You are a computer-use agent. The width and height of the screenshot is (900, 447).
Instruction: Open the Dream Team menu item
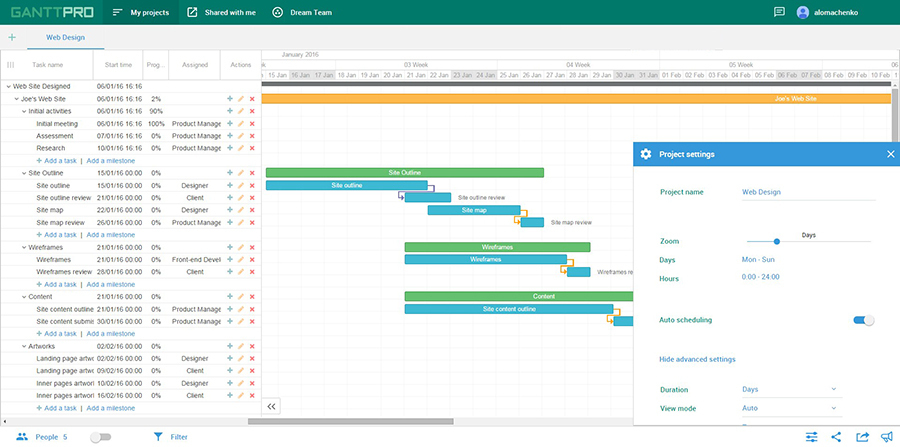(x=302, y=12)
